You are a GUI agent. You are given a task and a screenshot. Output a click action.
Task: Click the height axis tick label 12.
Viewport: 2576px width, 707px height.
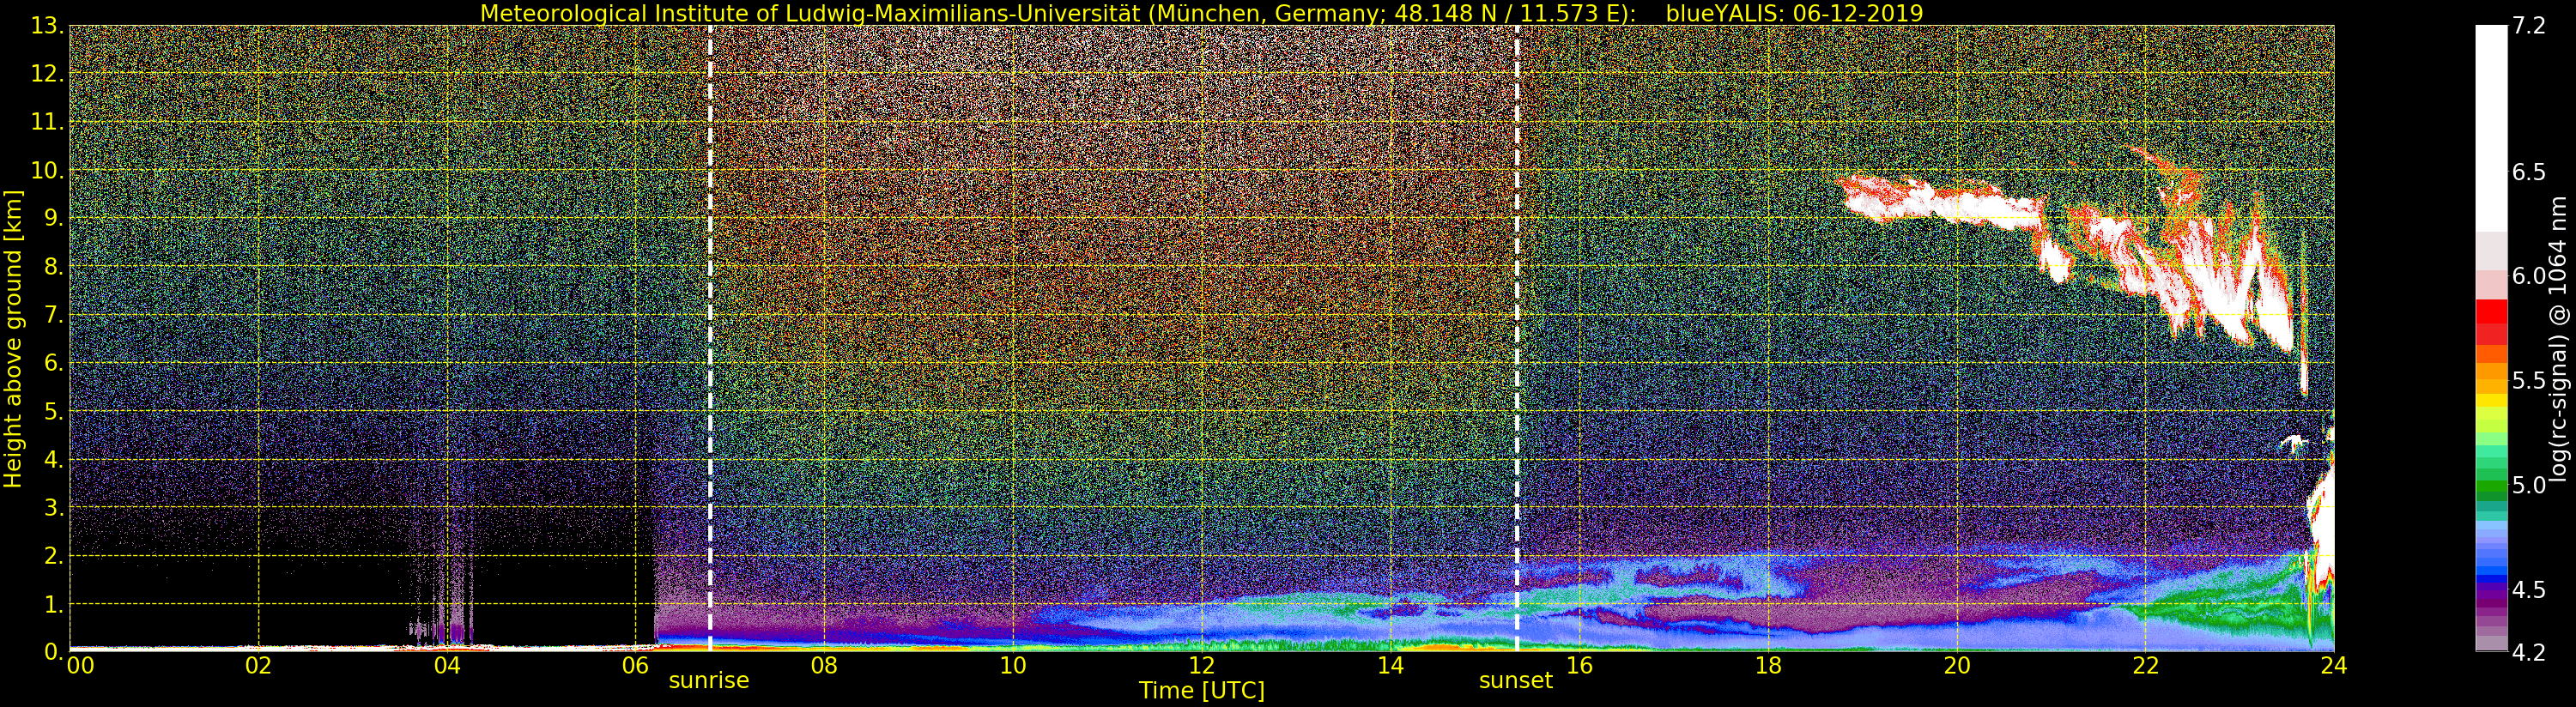point(46,74)
